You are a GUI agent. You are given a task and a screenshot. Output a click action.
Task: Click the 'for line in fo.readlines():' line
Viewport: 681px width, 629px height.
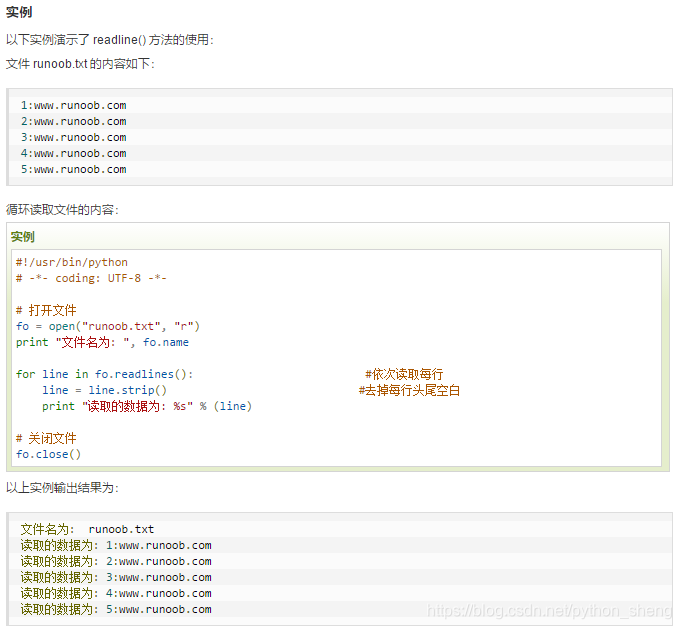(x=104, y=374)
